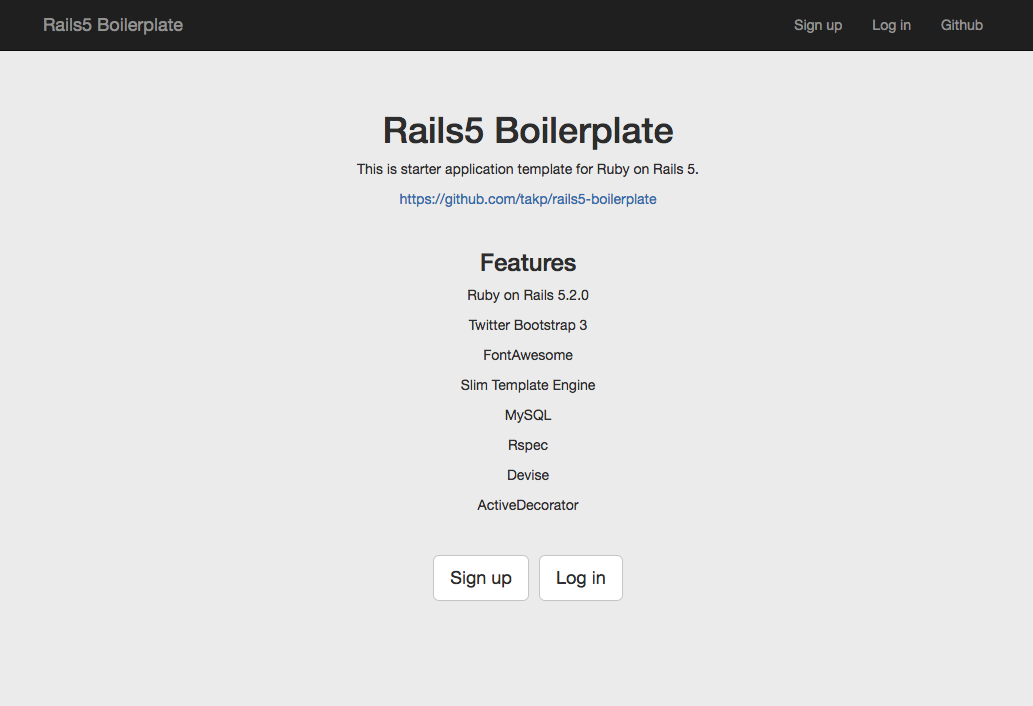Click the 'MySQL' feature text
The height and width of the screenshot is (706, 1033).
[x=528, y=415]
